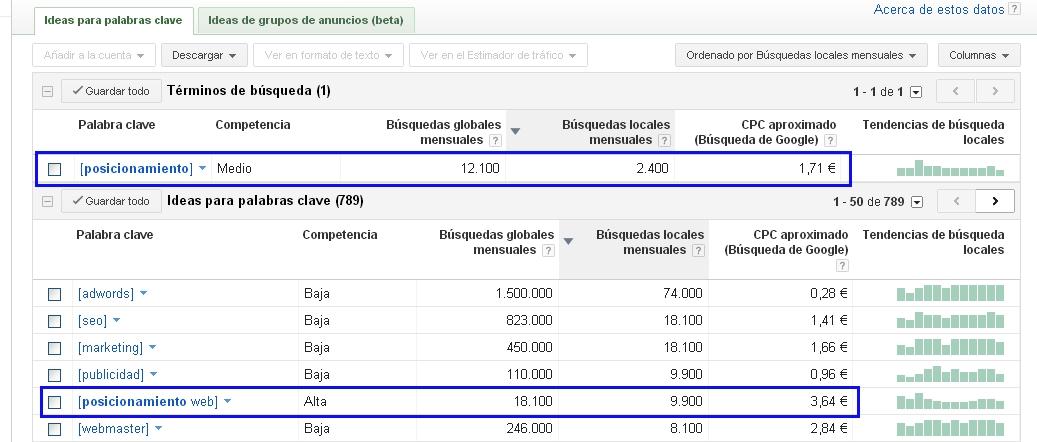Go to previous page of keyword ideas

click(x=956, y=201)
